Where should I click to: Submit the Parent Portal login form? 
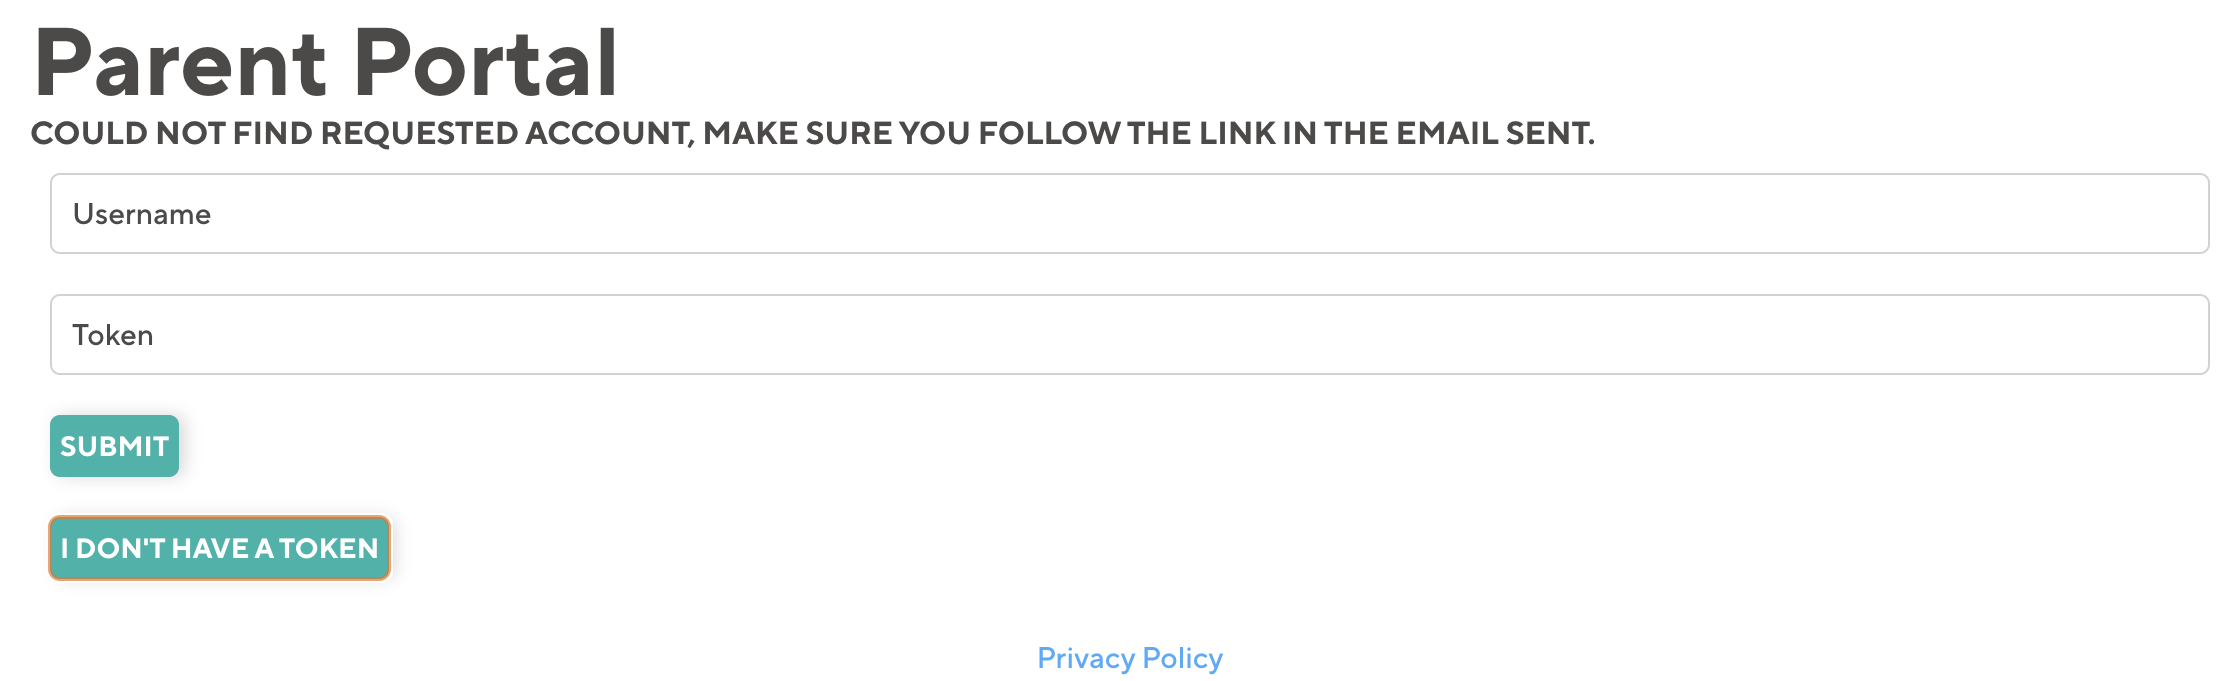114,446
